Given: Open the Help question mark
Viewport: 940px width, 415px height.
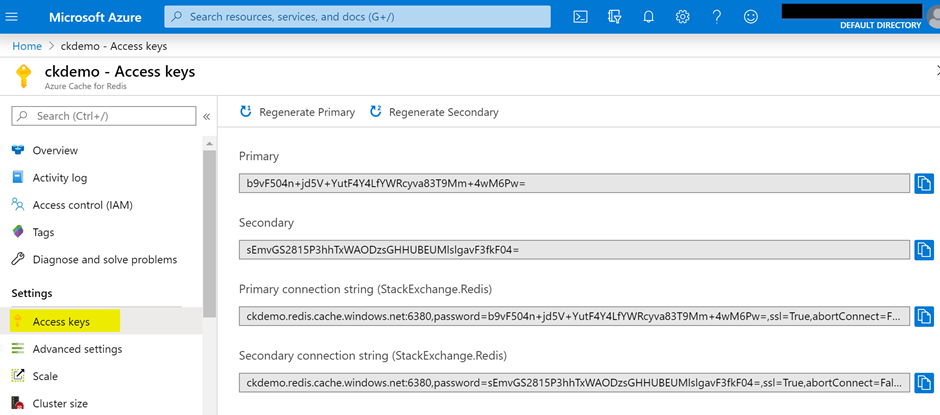Looking at the screenshot, I should [716, 17].
